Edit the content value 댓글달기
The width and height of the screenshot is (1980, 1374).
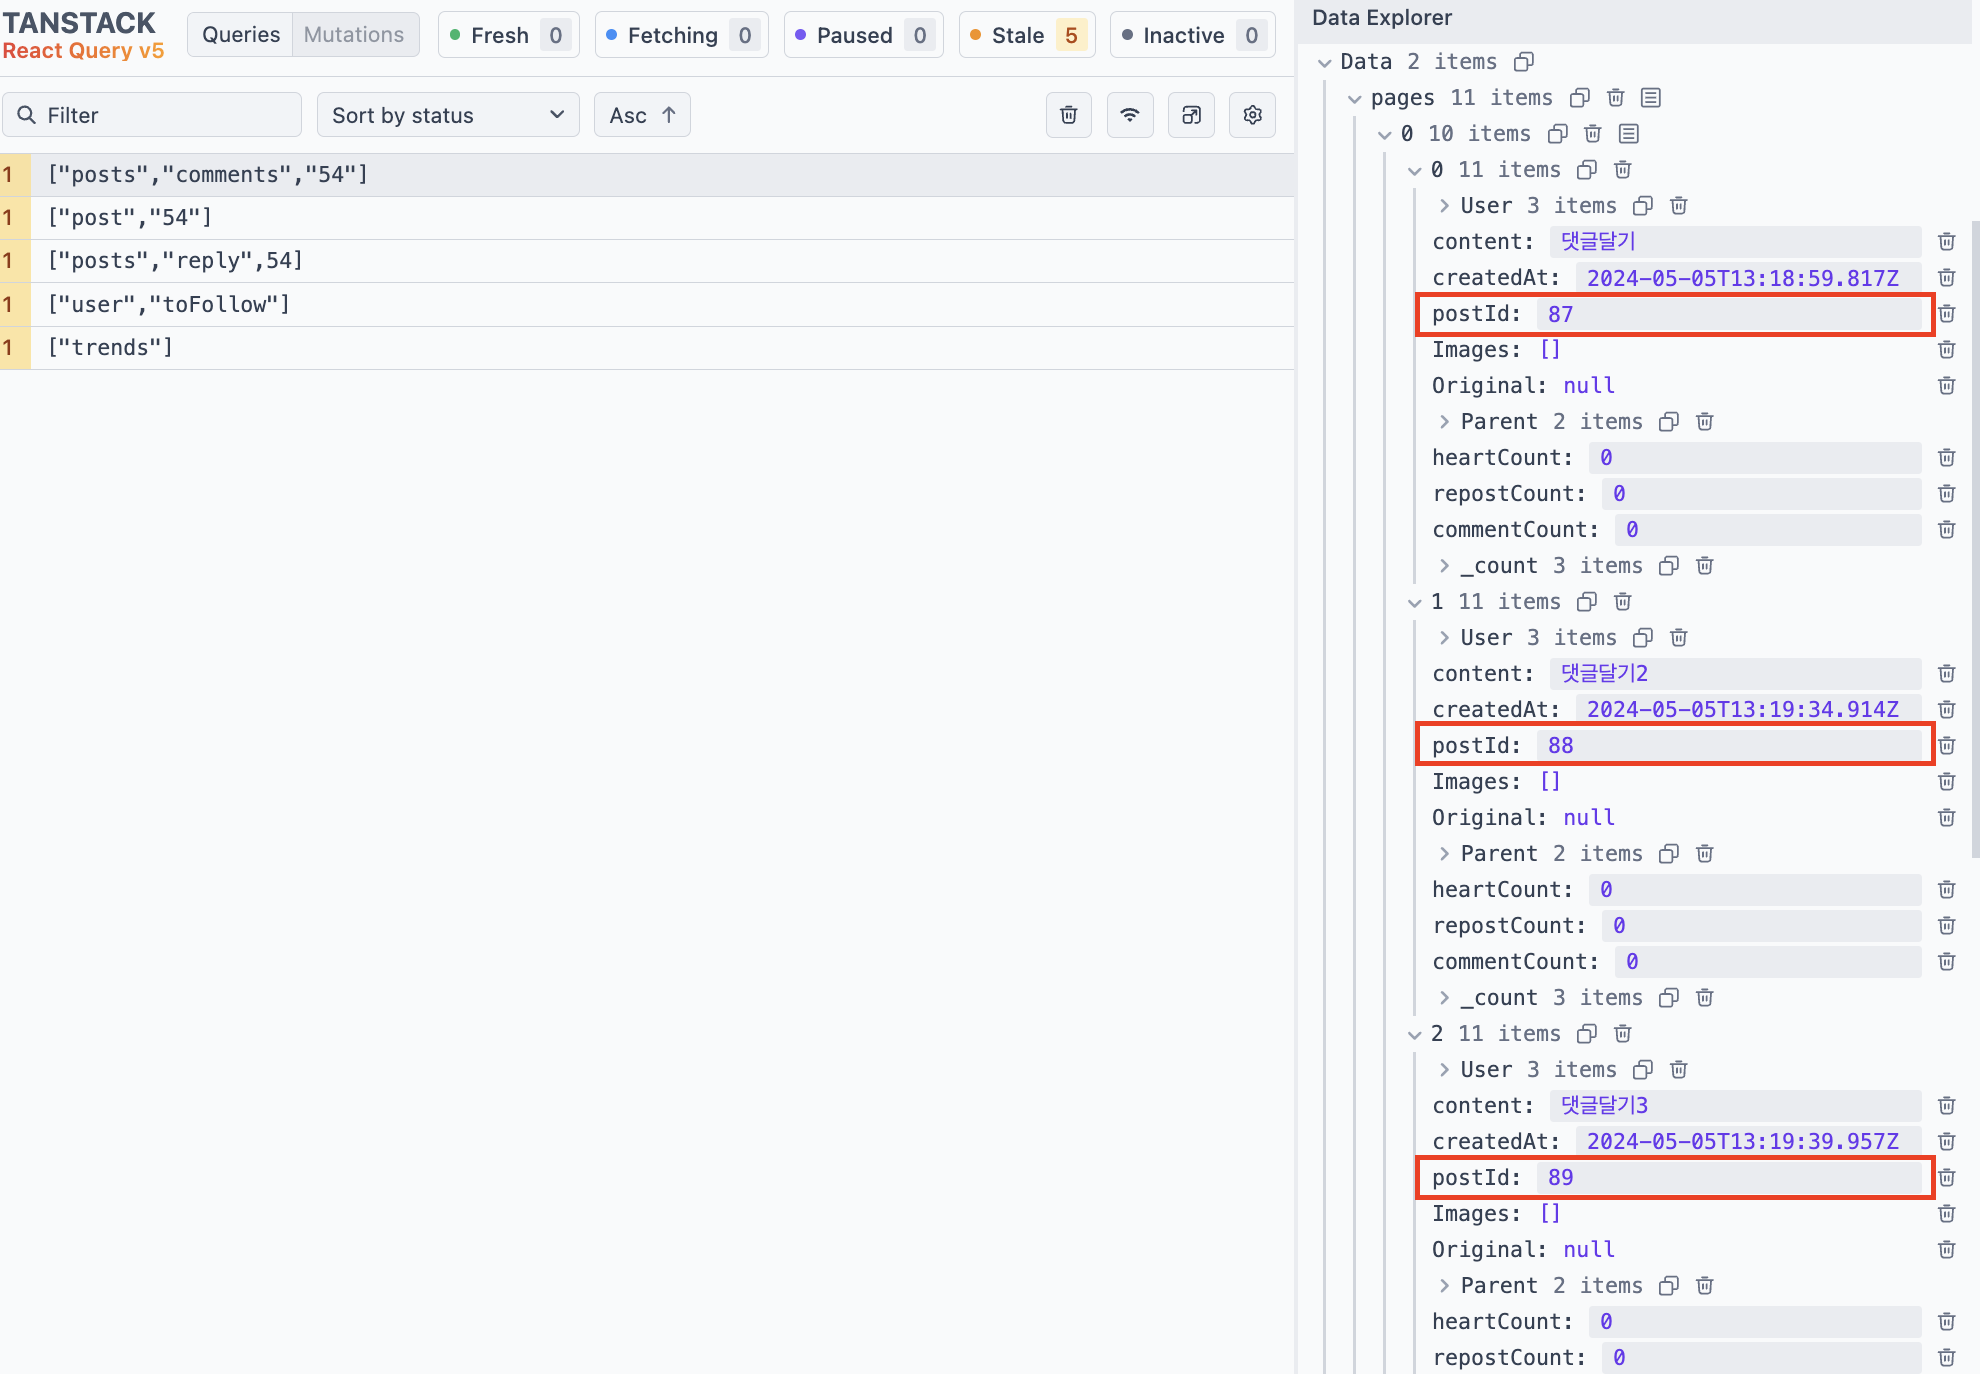1735,242
